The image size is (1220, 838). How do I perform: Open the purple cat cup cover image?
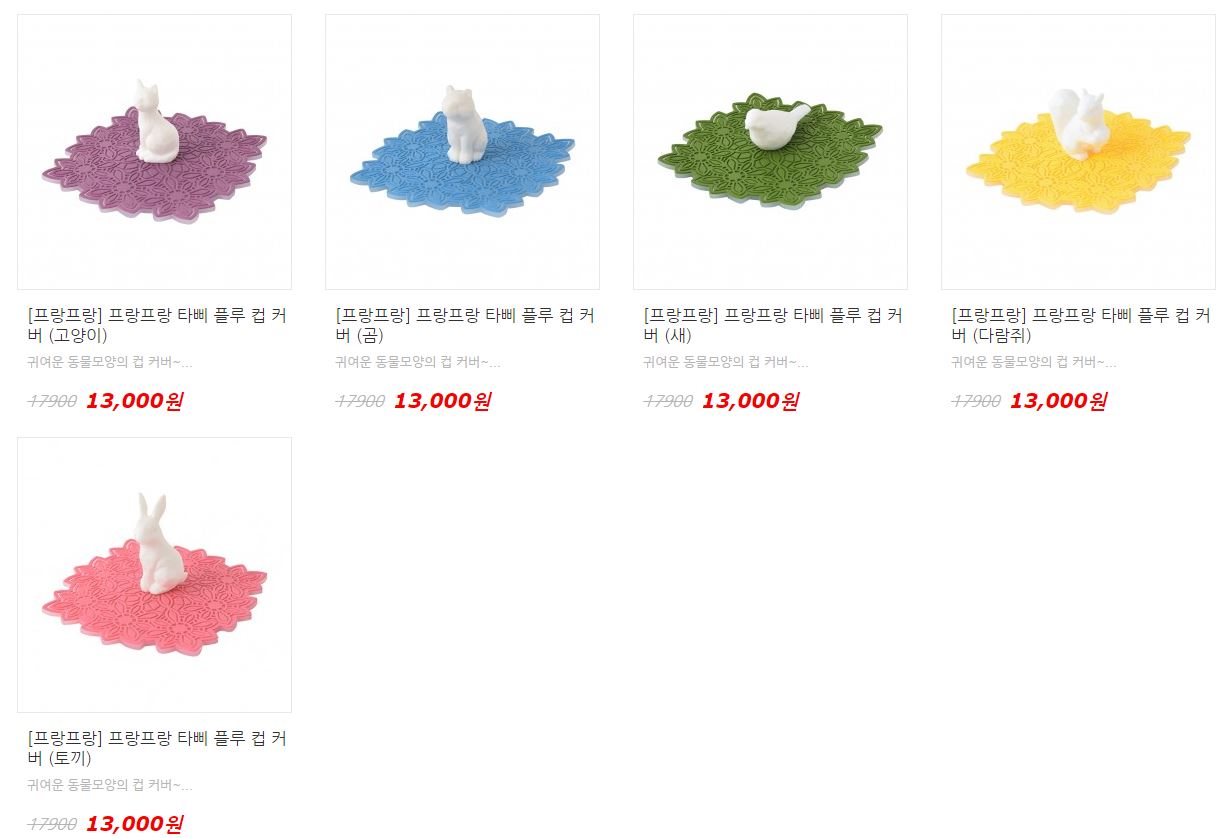154,152
